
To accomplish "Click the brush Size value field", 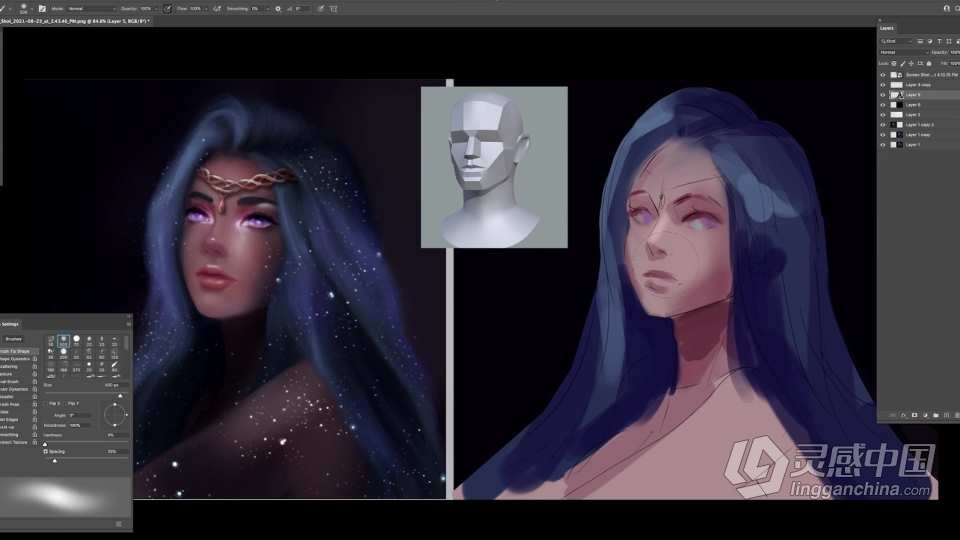I will 115,385.
